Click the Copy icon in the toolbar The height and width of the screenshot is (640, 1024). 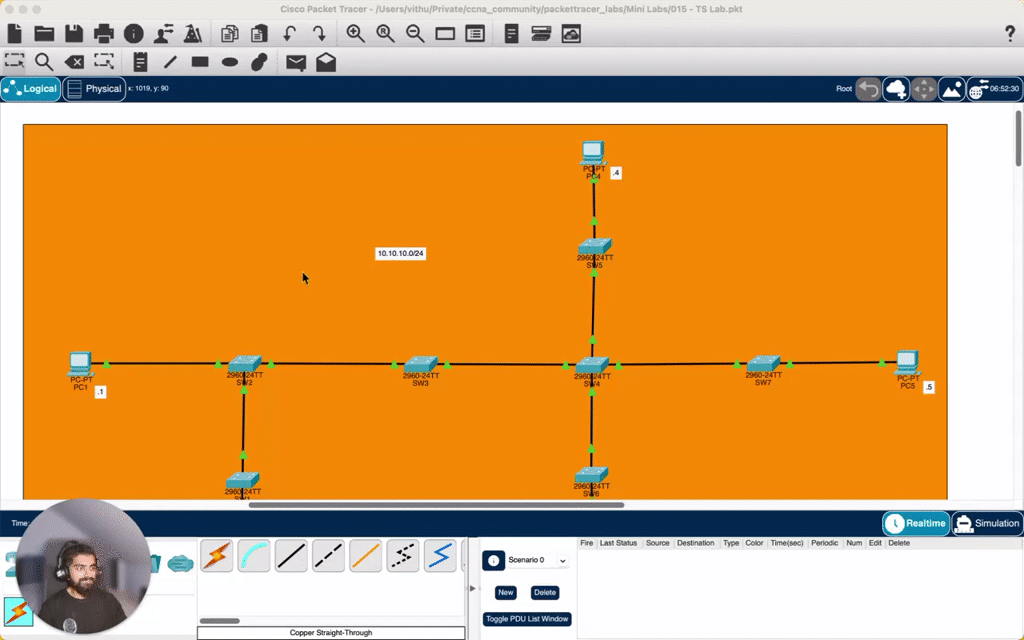point(229,33)
